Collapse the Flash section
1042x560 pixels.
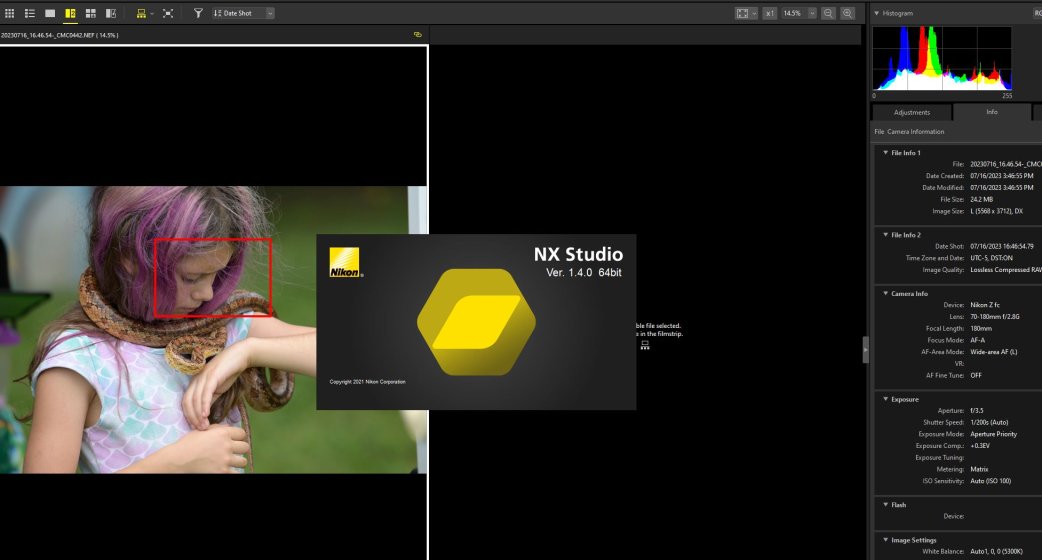886,505
